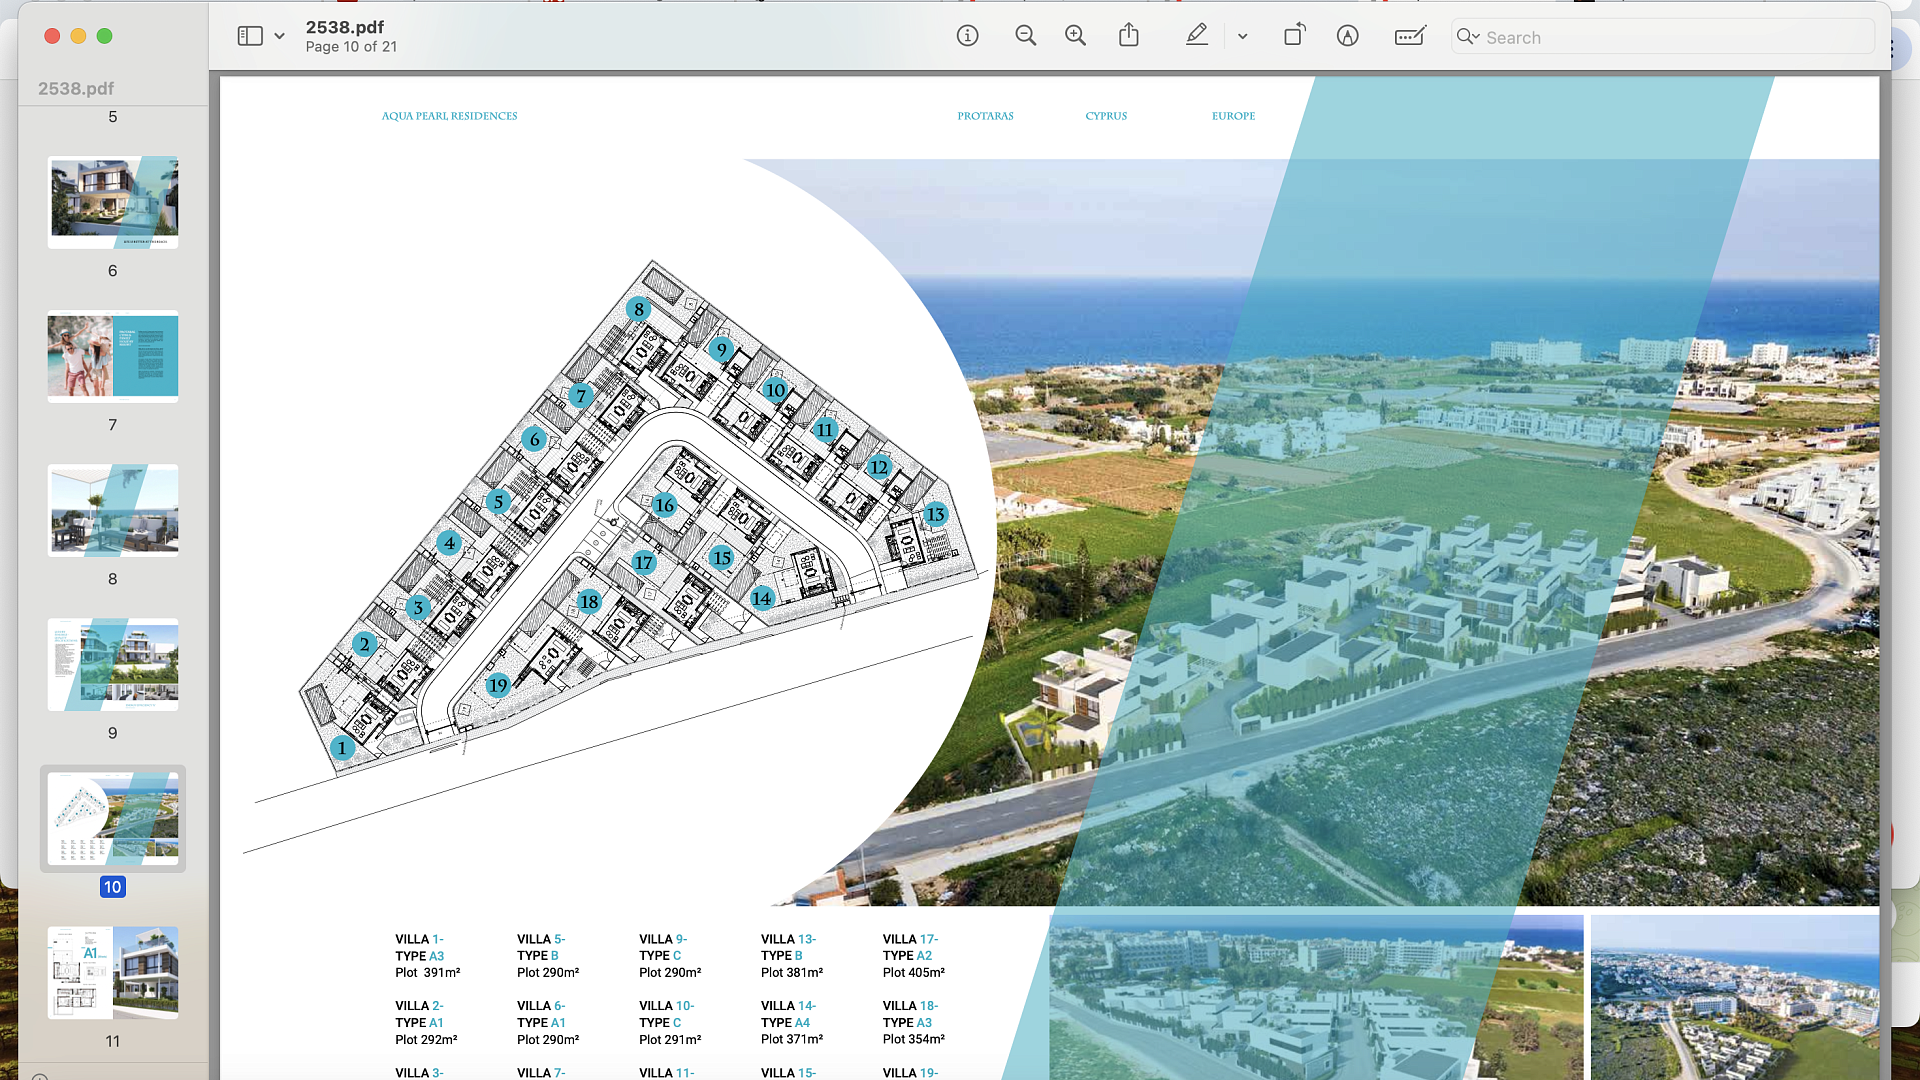The height and width of the screenshot is (1080, 1920).
Task: Click the page 10 number badge
Action: 113,887
